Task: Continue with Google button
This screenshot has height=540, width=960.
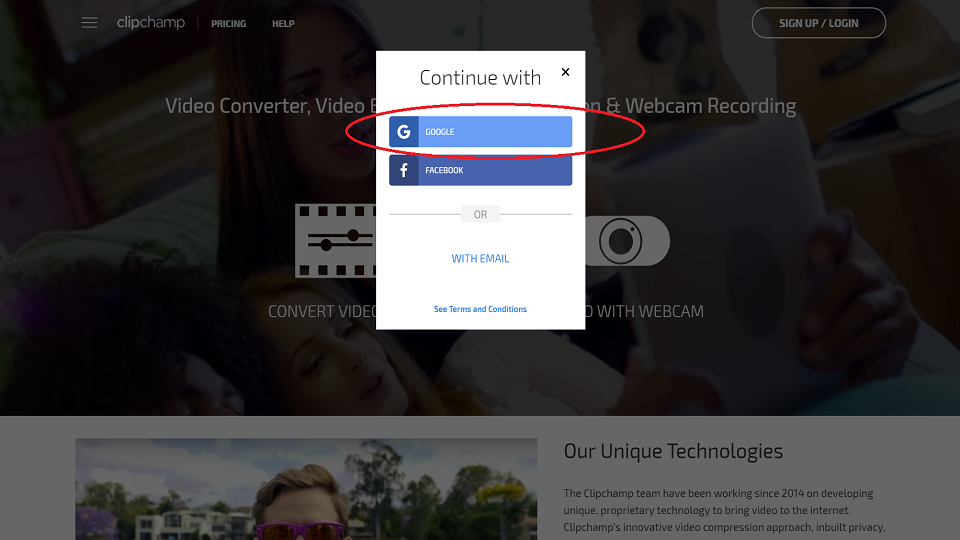Action: pyautogui.click(x=481, y=132)
